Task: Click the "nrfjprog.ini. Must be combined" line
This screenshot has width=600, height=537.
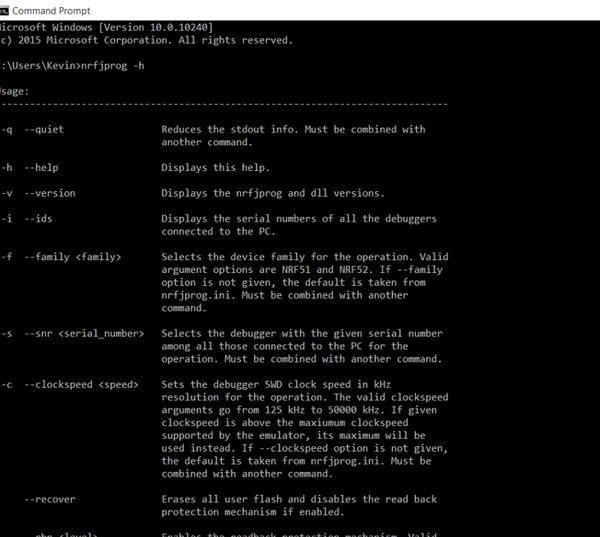Action: tap(284, 295)
